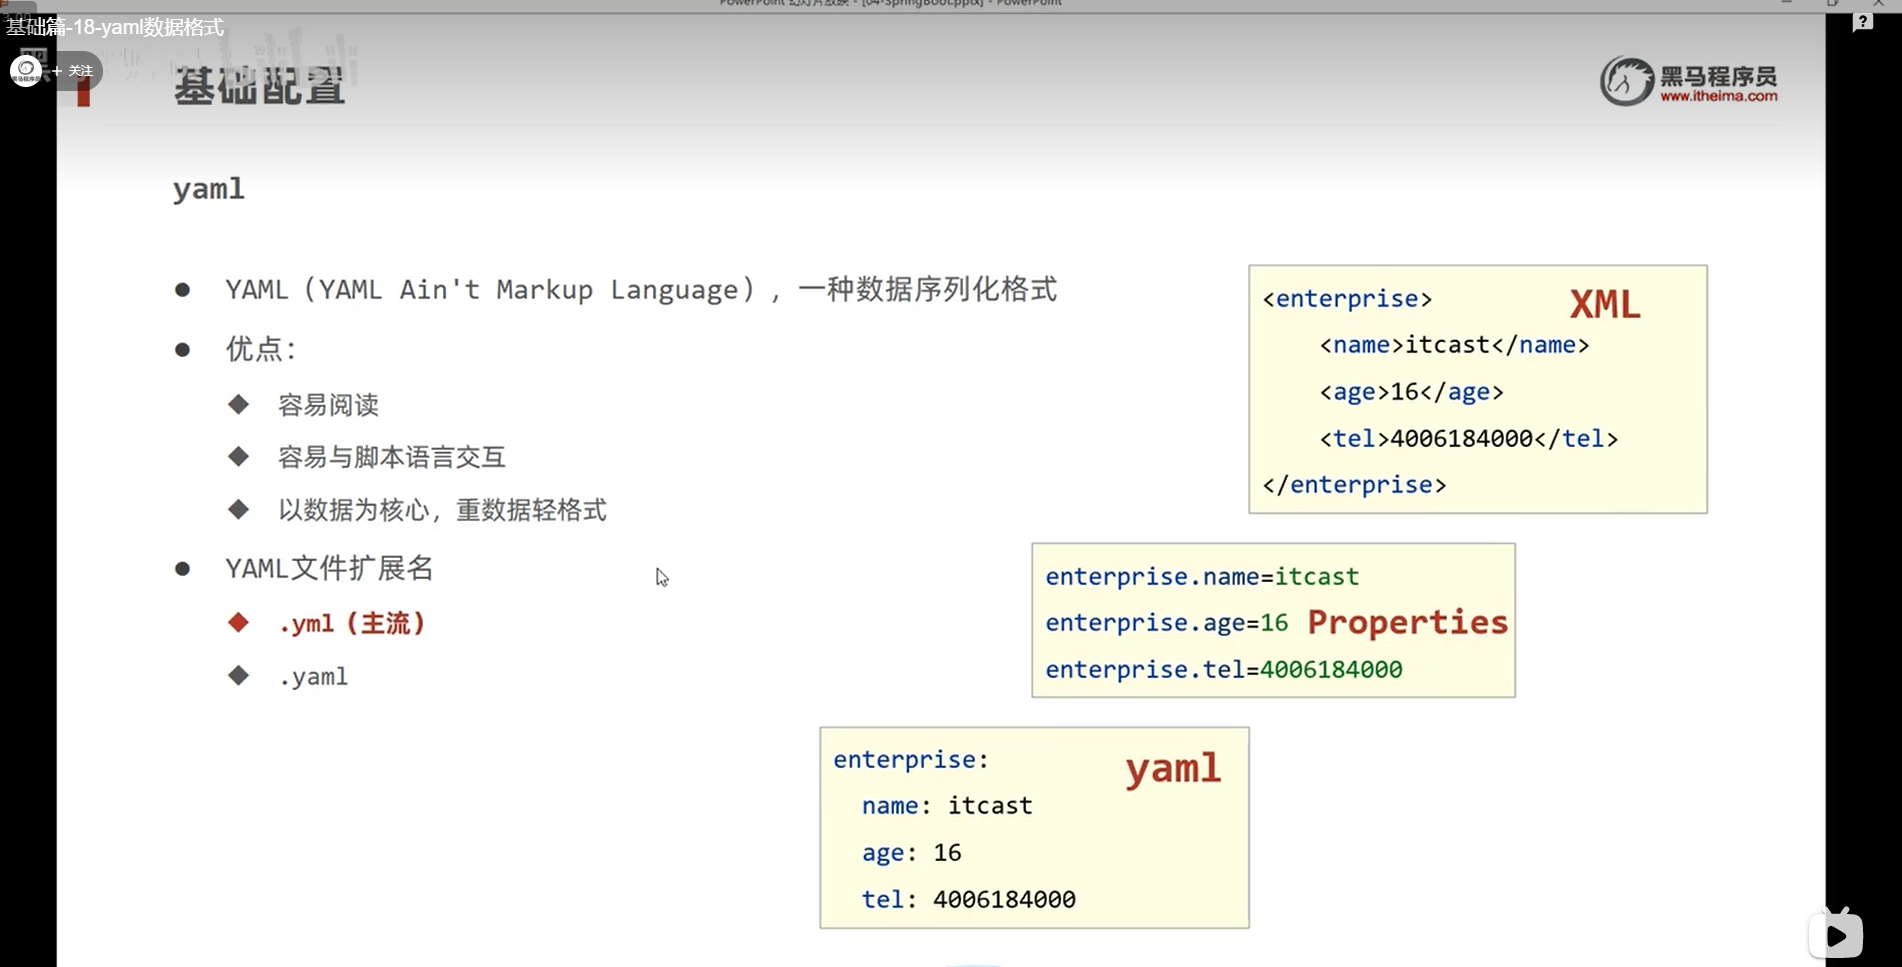Click the 黑马程序员 logo on the slide

(x=1688, y=81)
